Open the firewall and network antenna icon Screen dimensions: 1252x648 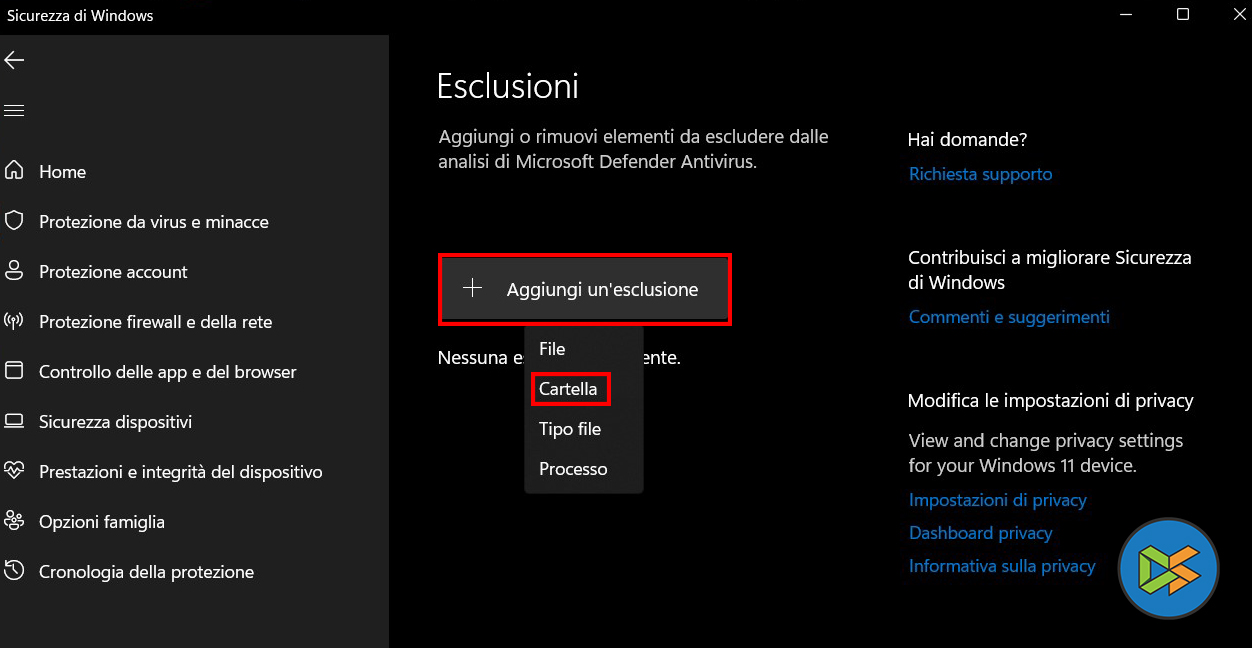click(14, 321)
